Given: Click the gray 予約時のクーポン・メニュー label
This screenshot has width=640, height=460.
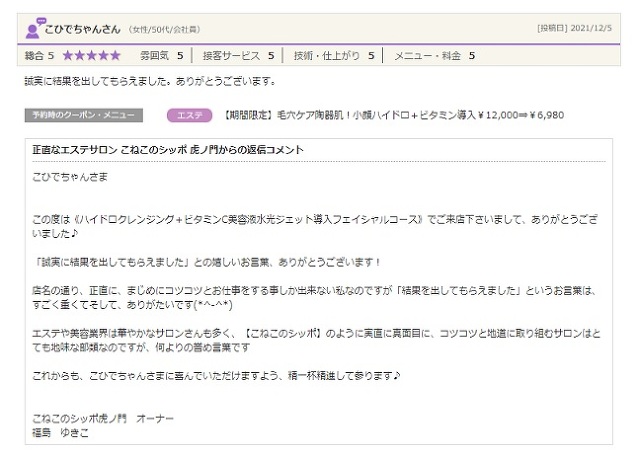Looking at the screenshot, I should pyautogui.click(x=84, y=116).
